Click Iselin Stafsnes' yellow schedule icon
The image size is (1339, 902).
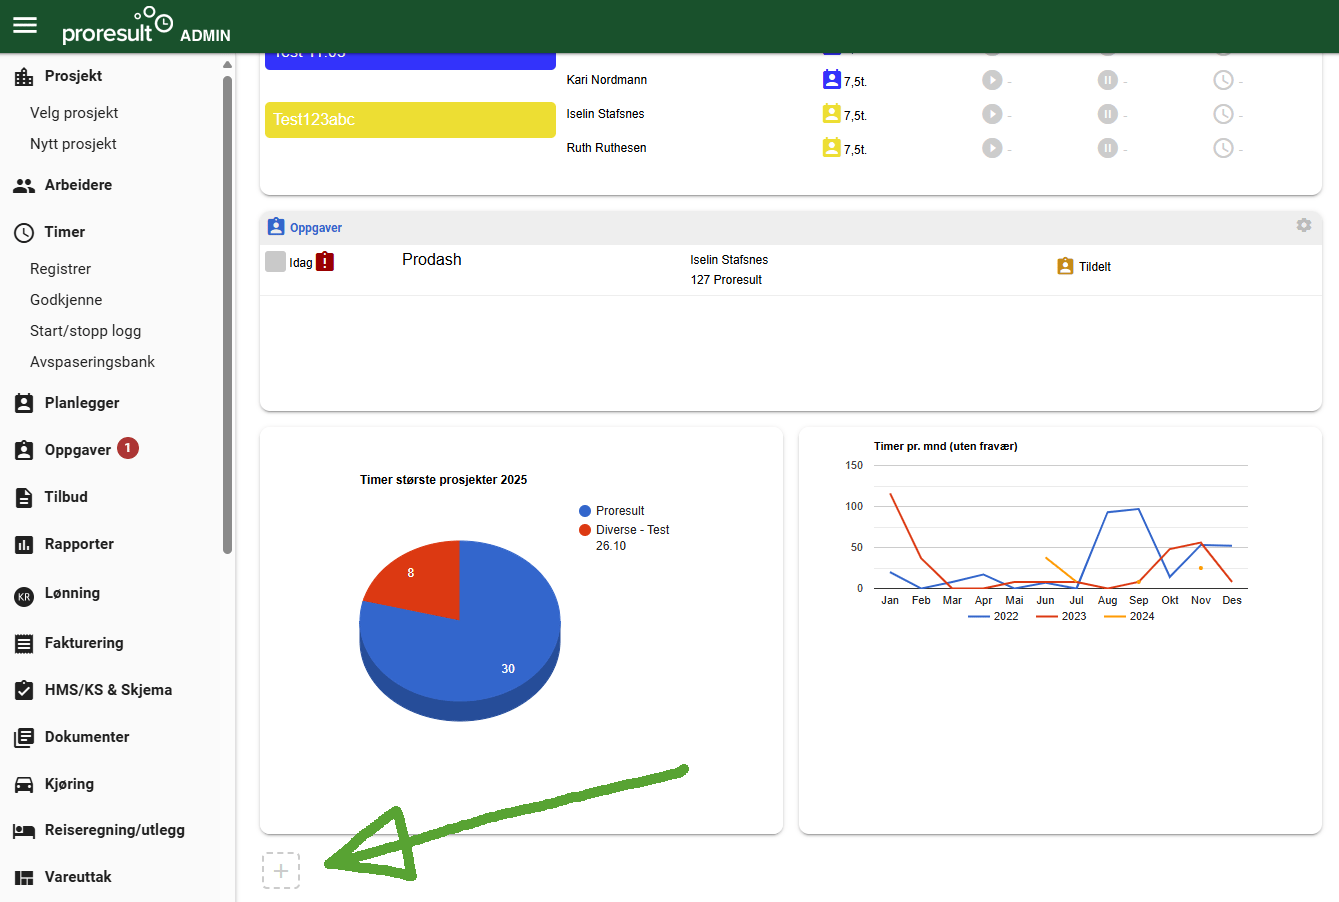(x=832, y=114)
